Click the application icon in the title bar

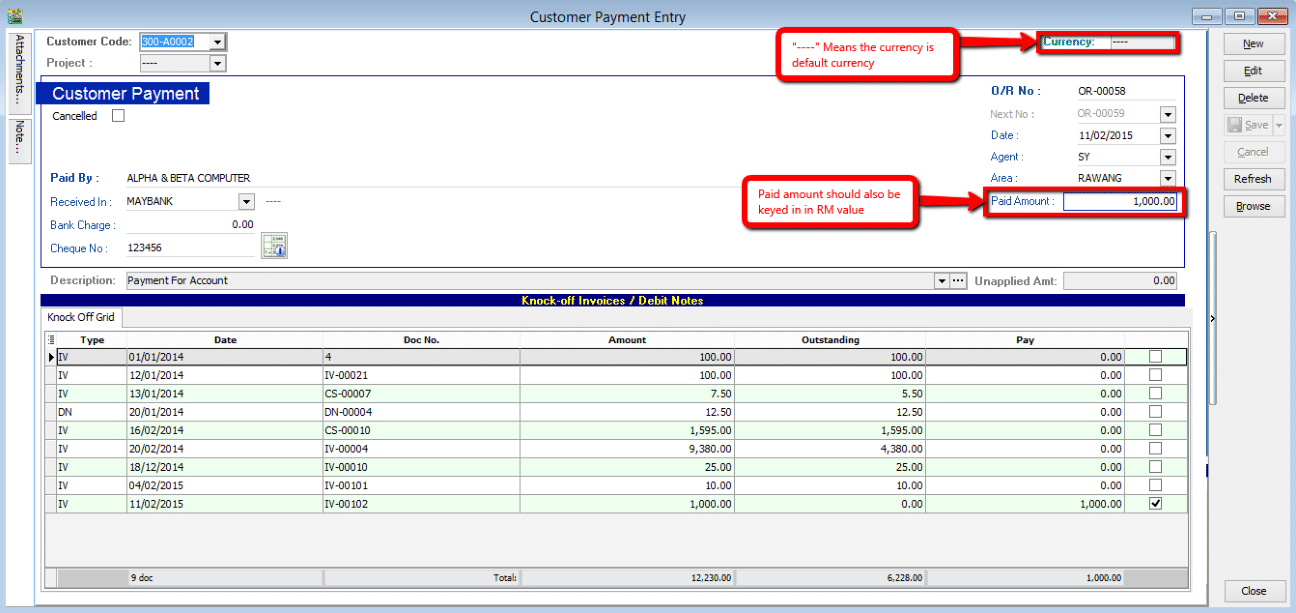14,16
